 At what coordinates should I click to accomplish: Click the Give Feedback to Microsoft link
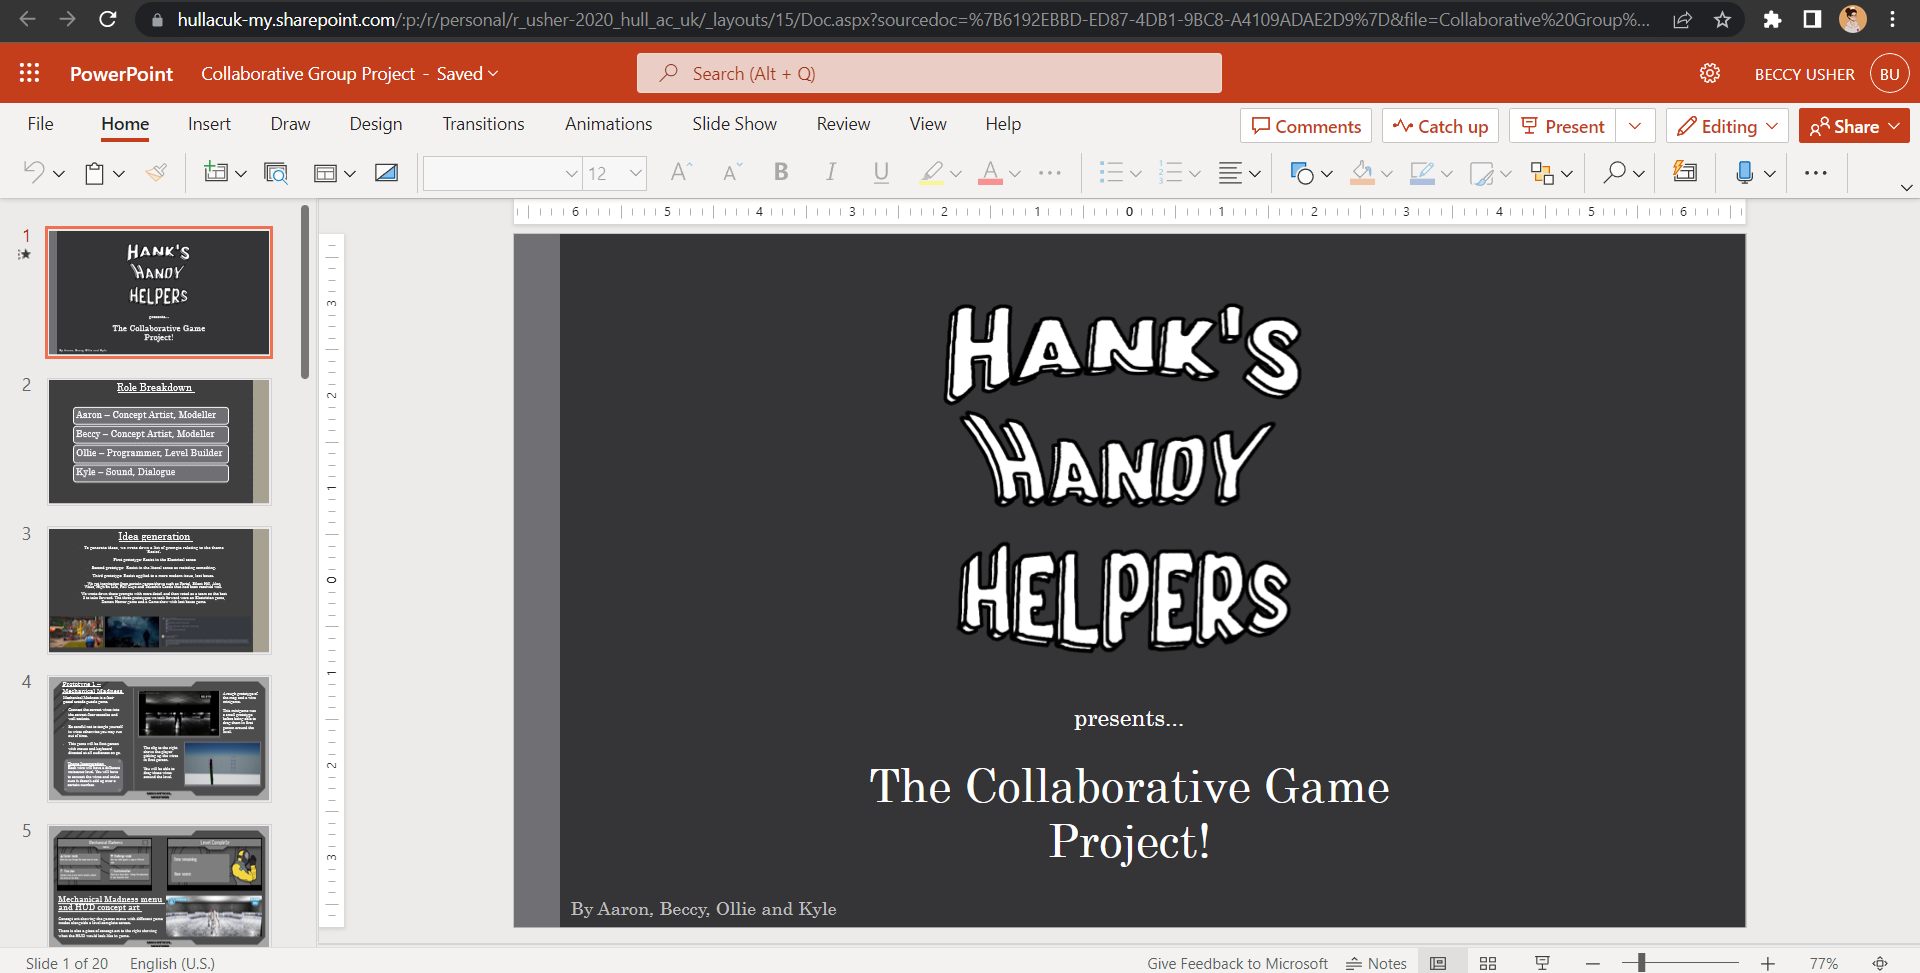click(1237, 963)
